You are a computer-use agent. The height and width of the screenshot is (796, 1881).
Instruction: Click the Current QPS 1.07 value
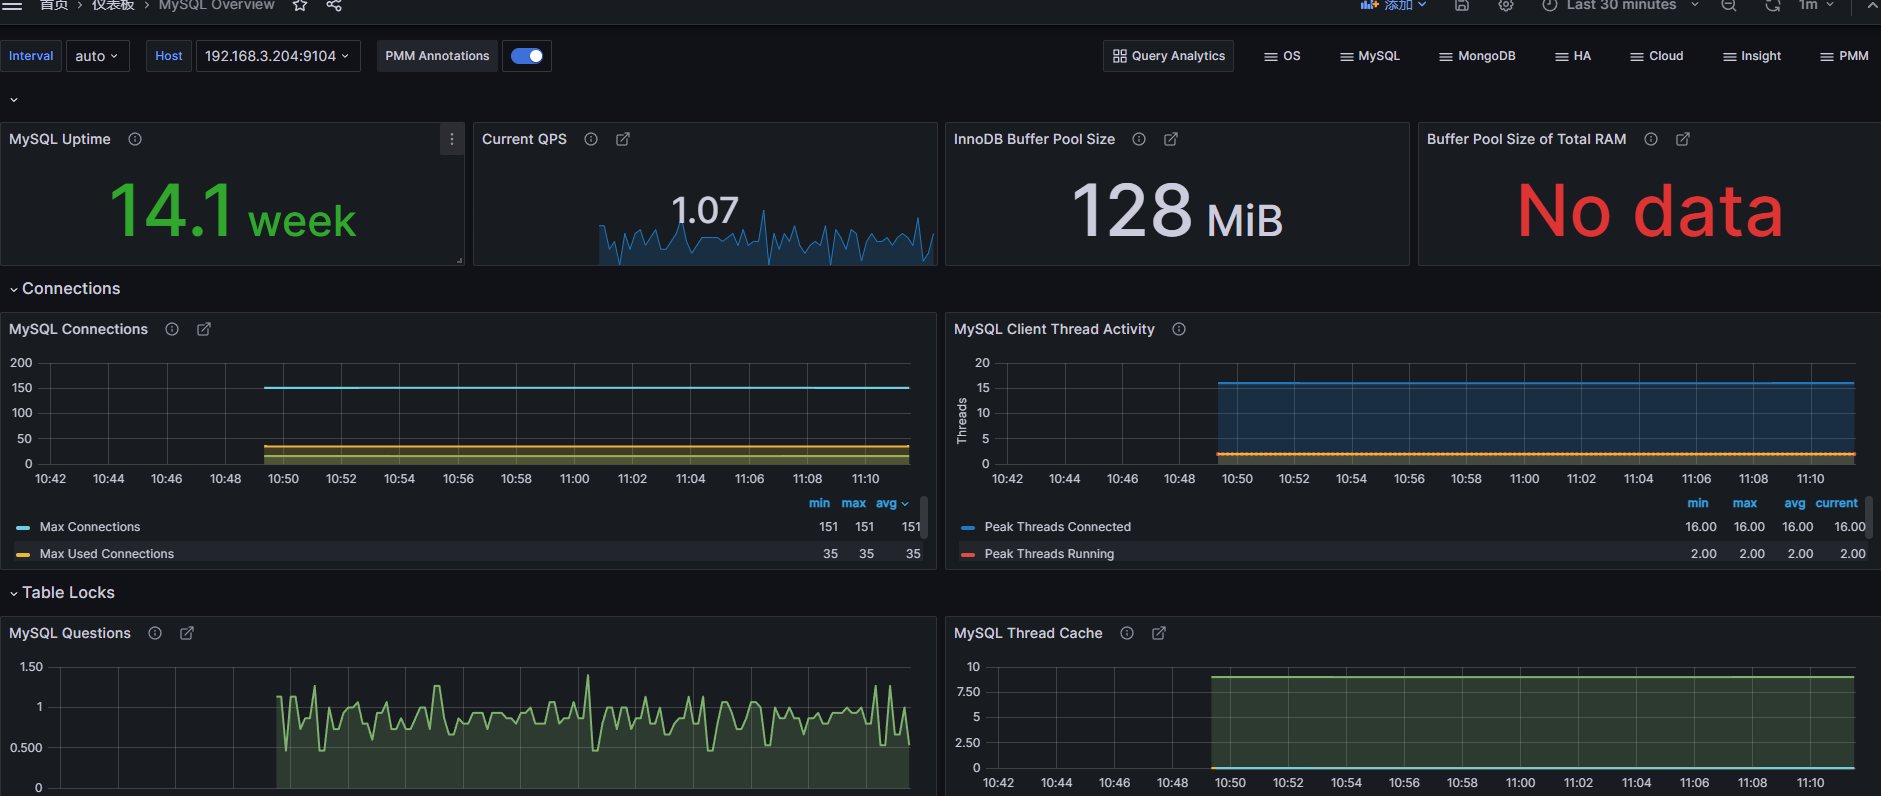click(705, 211)
